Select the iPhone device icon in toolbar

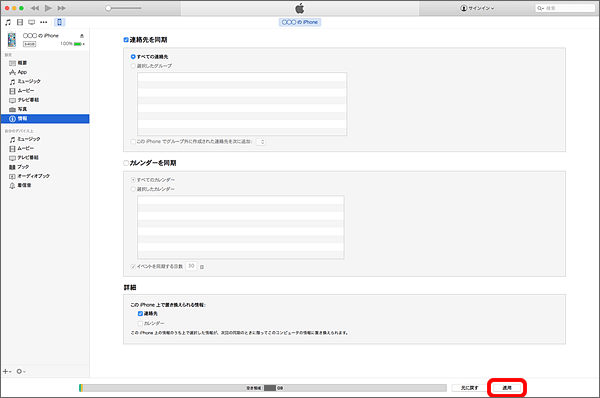coord(59,22)
